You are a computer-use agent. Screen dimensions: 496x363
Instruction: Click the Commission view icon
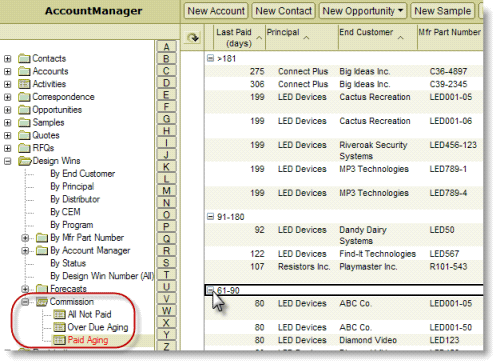coord(42,302)
